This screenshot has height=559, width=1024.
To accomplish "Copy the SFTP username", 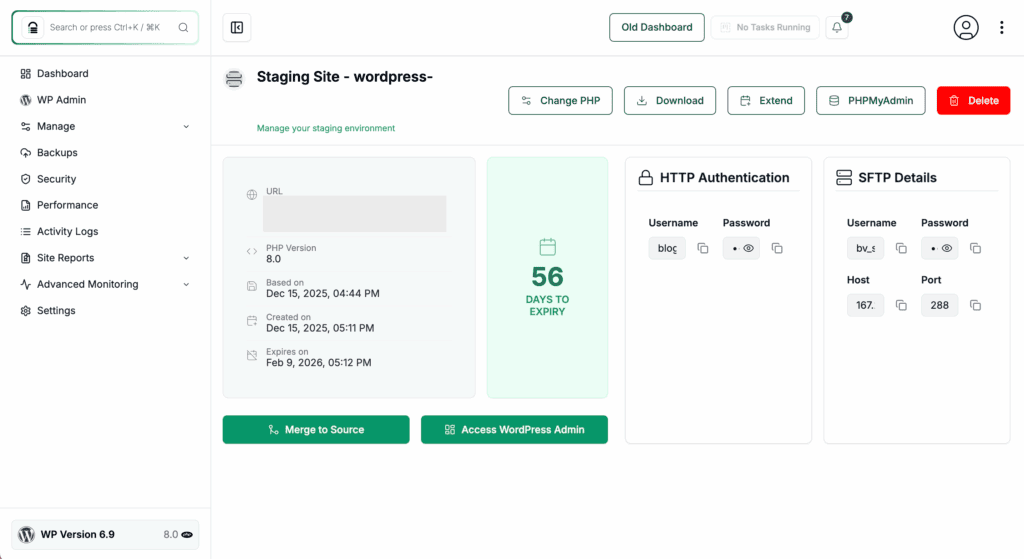I will coord(901,248).
